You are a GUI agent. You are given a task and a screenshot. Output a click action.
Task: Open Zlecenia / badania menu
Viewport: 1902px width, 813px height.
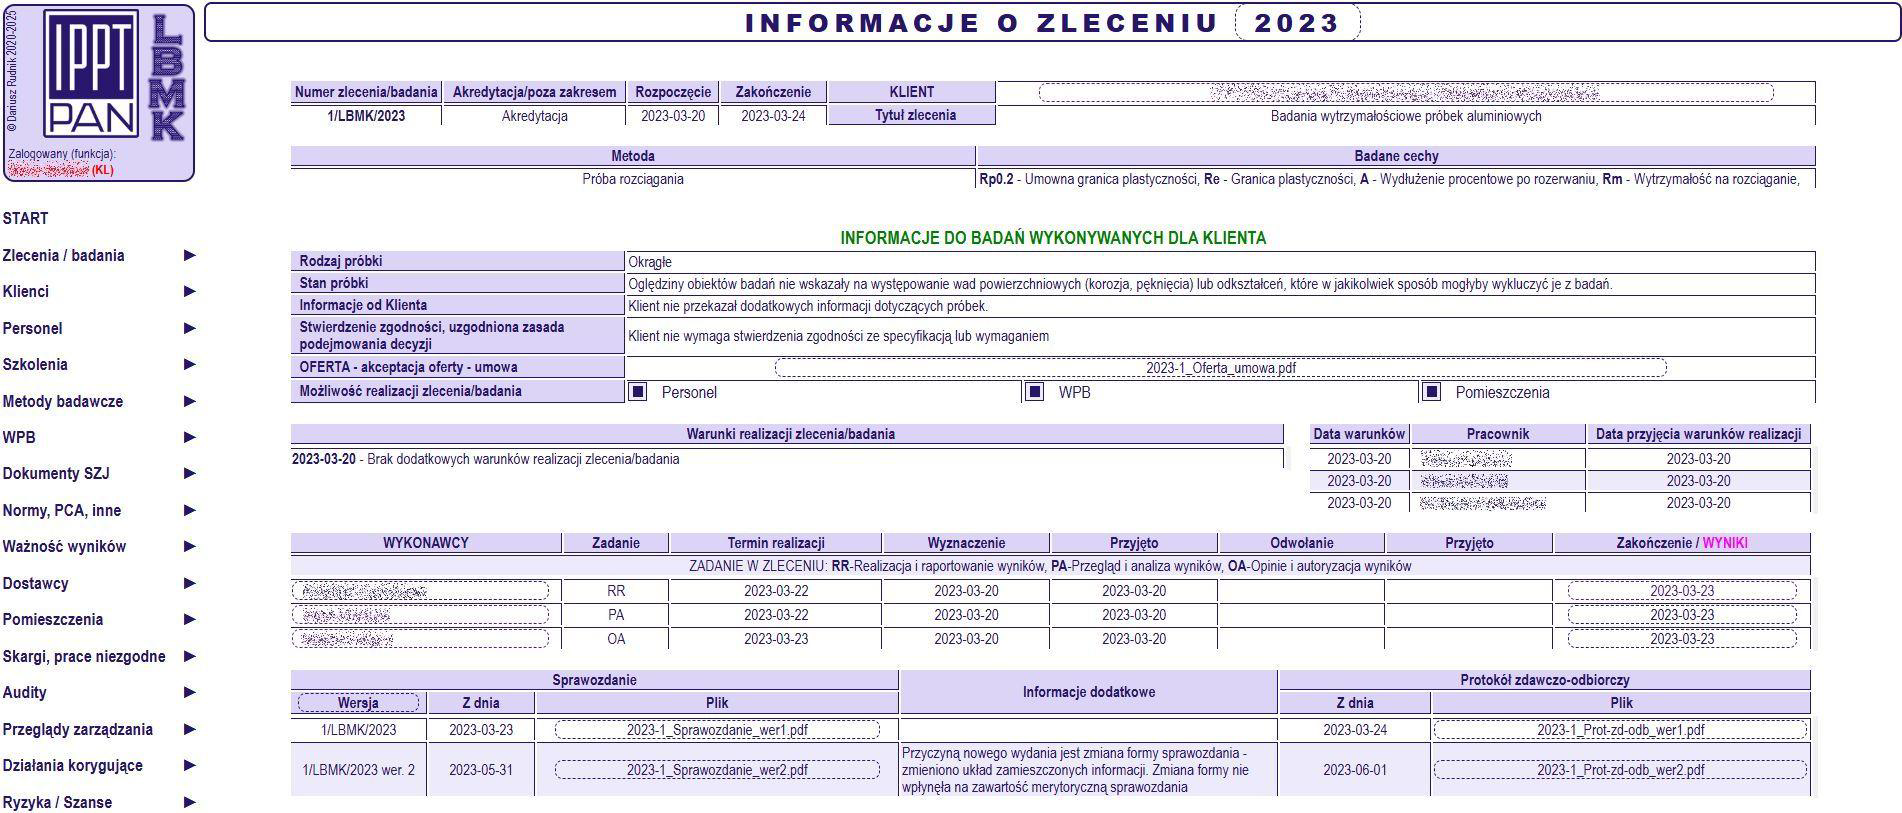tap(63, 255)
